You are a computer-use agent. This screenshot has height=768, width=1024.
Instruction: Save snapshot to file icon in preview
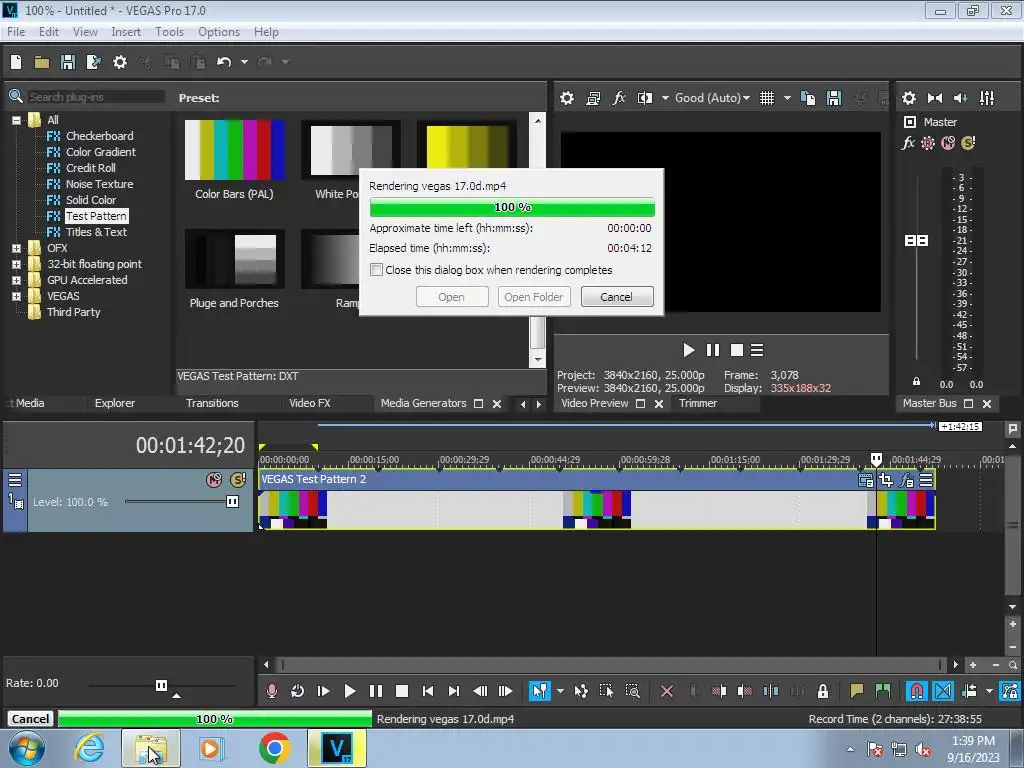[x=834, y=98]
